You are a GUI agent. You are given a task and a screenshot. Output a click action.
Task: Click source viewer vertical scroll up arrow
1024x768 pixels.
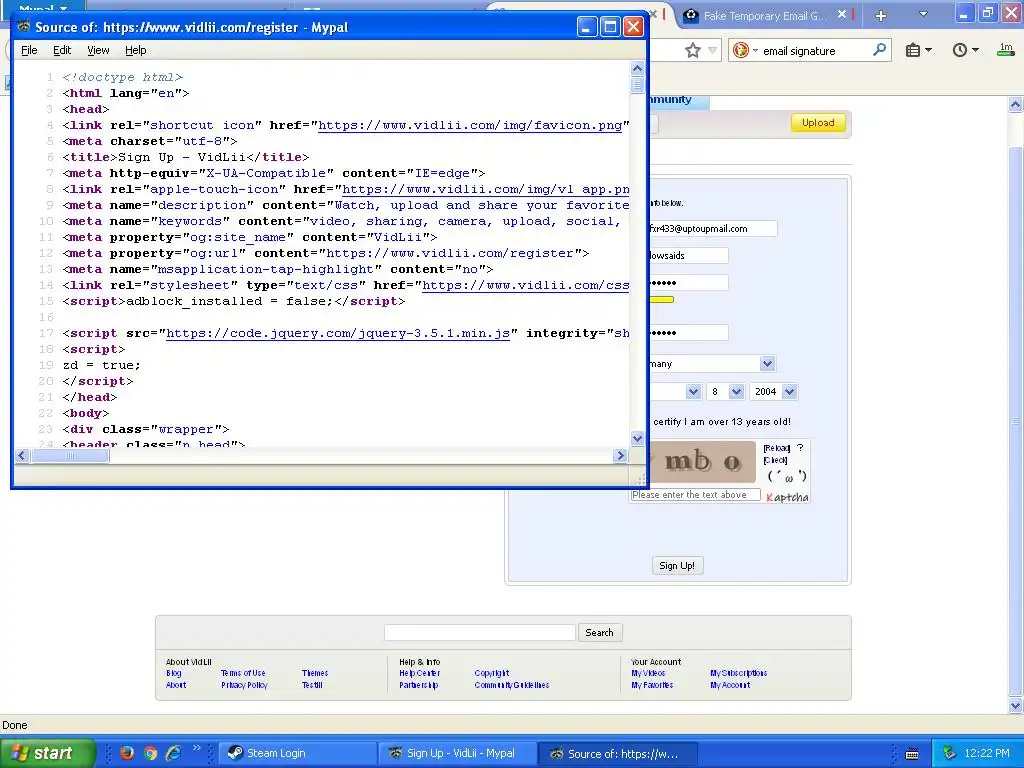click(x=637, y=68)
